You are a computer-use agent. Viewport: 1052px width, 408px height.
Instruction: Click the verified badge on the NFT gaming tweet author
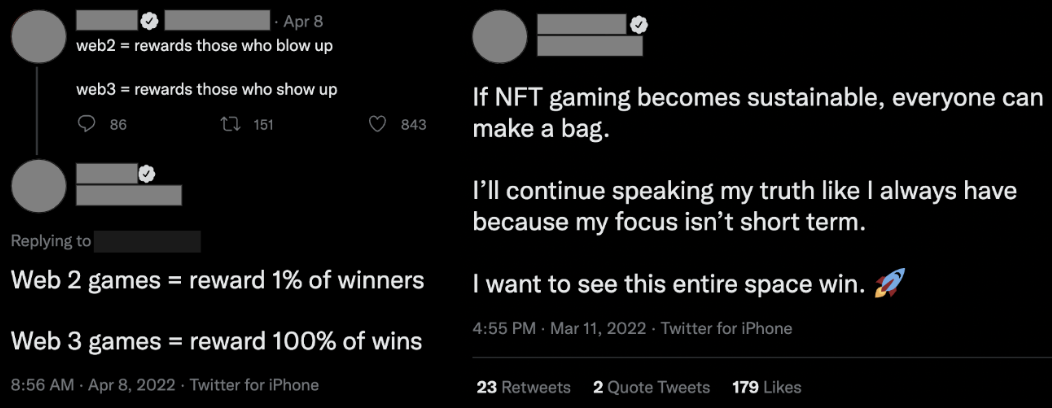coord(636,25)
